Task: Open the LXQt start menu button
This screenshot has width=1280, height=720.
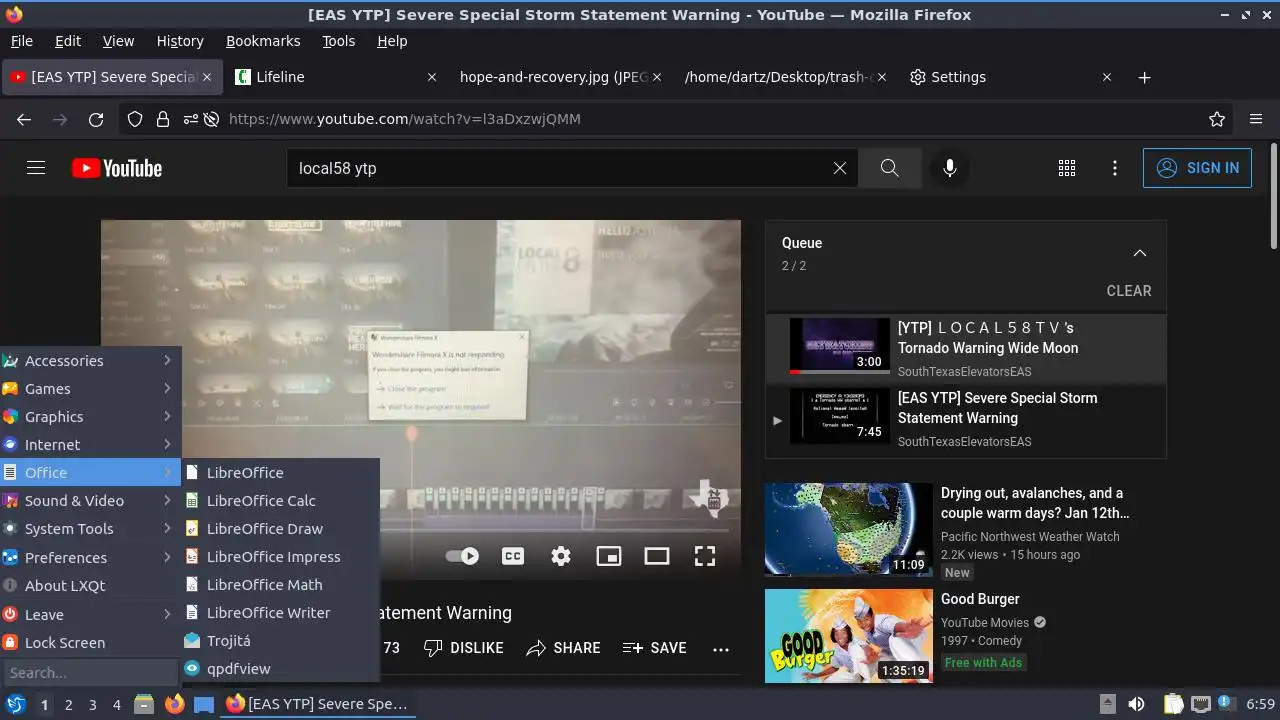Action: (x=15, y=704)
